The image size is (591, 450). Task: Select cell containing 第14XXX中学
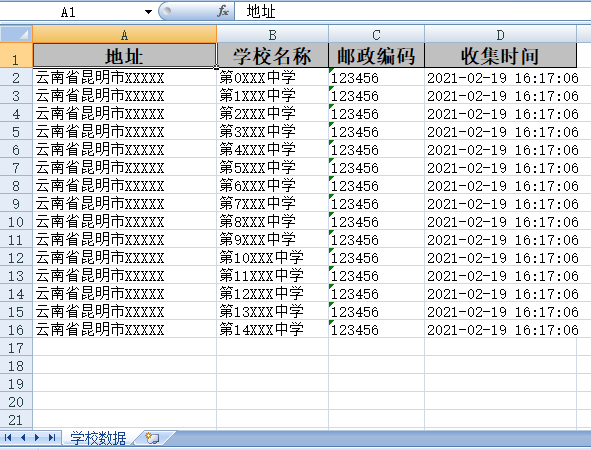273,329
